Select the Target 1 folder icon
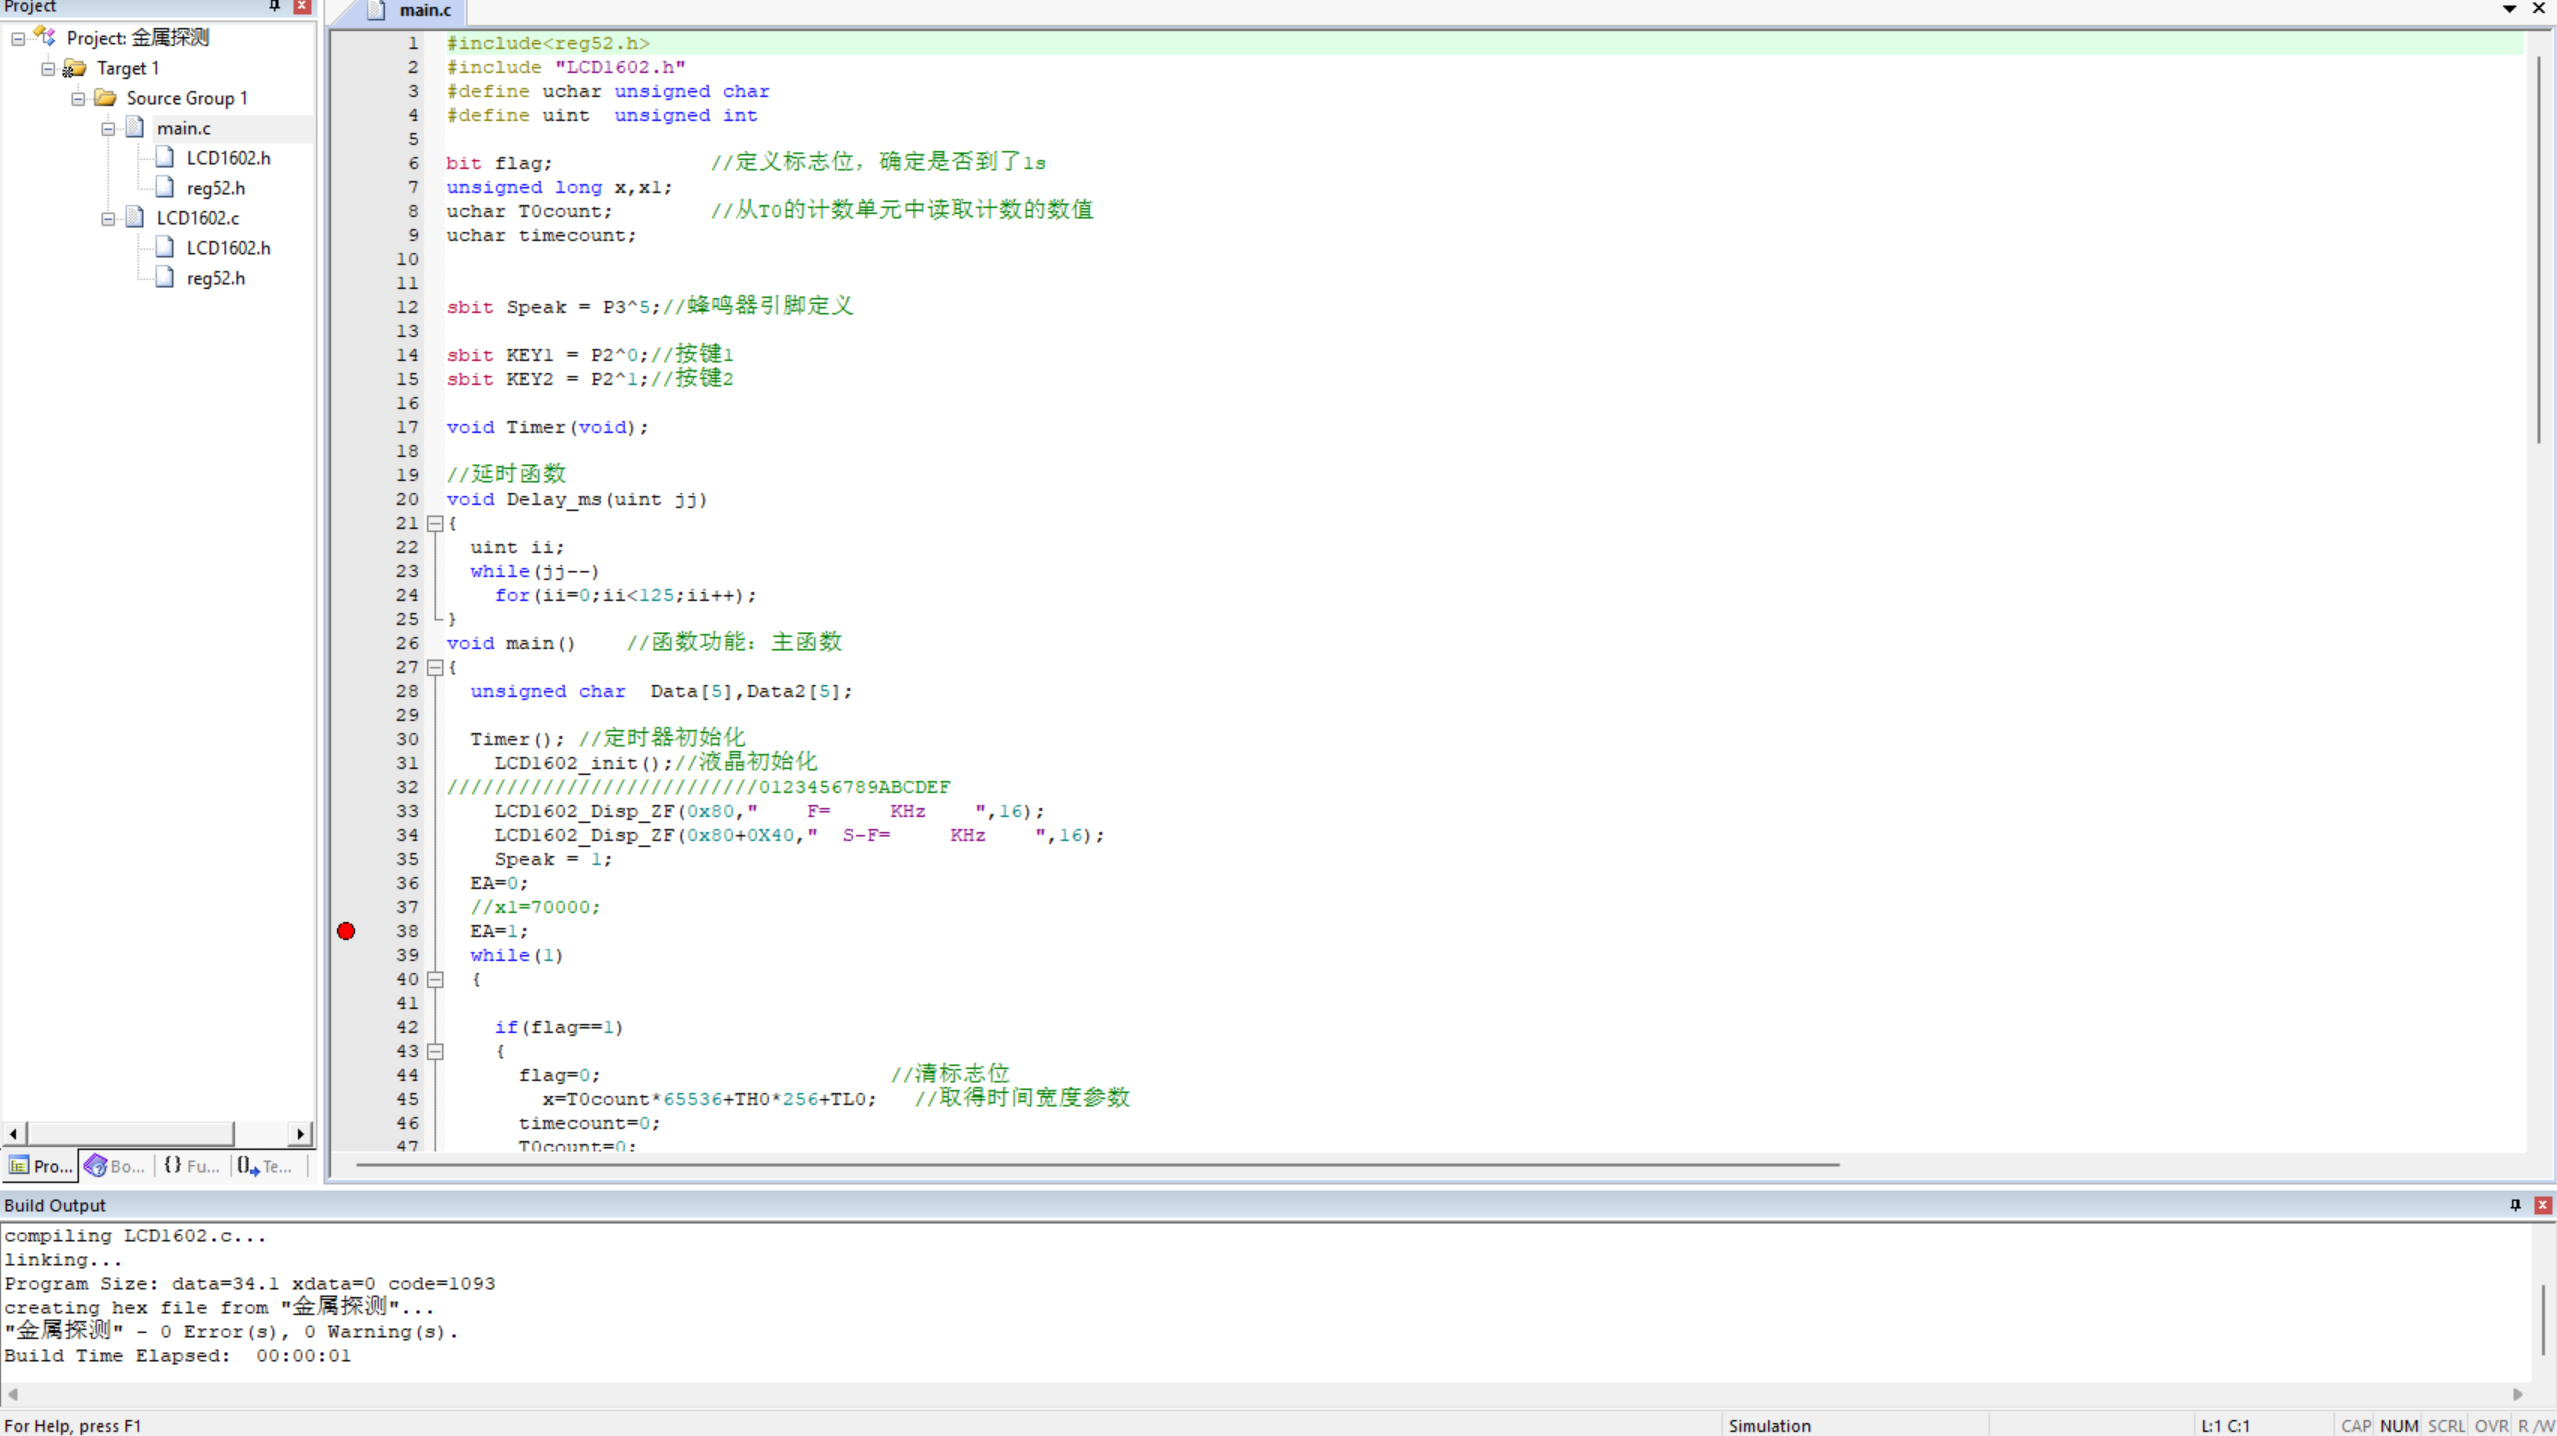This screenshot has height=1436, width=2557. (x=75, y=68)
